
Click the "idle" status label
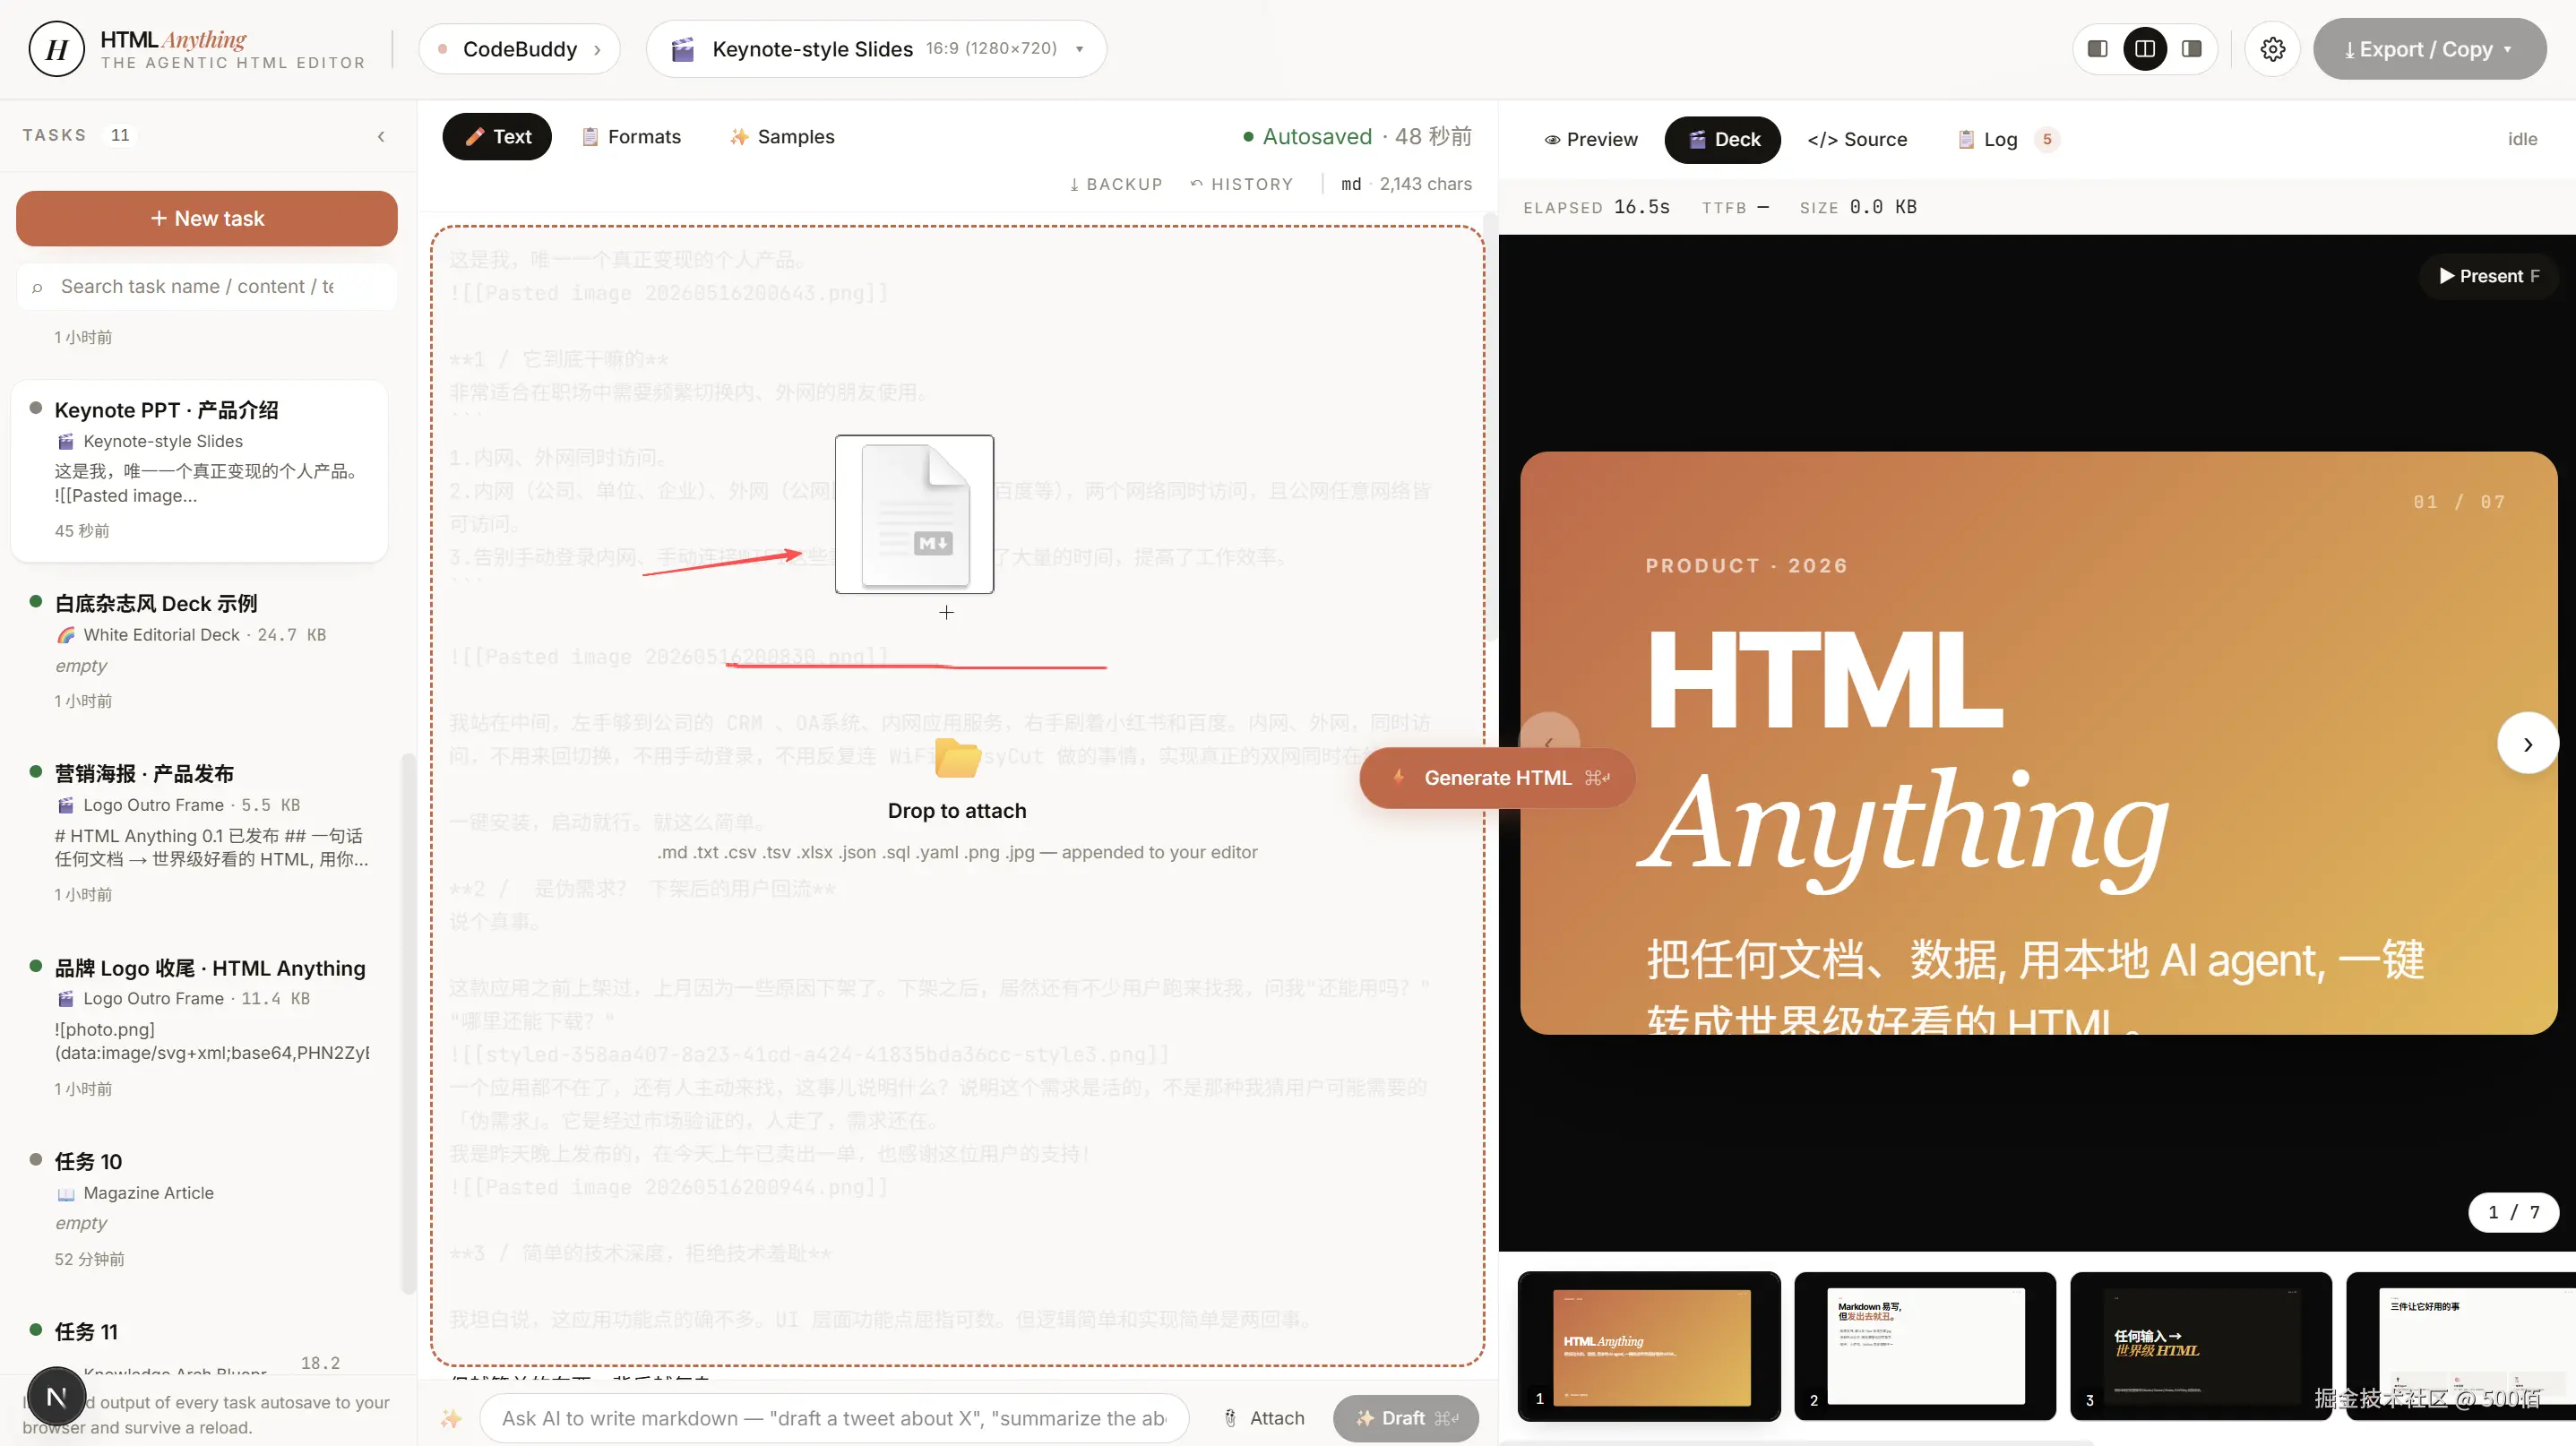click(x=2522, y=140)
